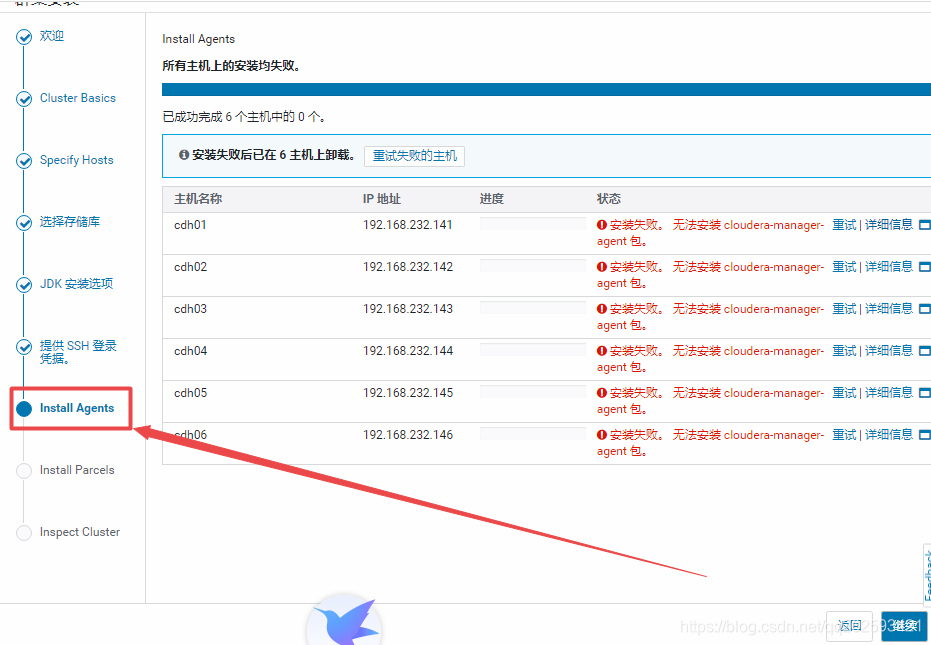Screen dimensions: 931x645
Task: Open 详细信息 for host cdh01
Action: point(889,225)
